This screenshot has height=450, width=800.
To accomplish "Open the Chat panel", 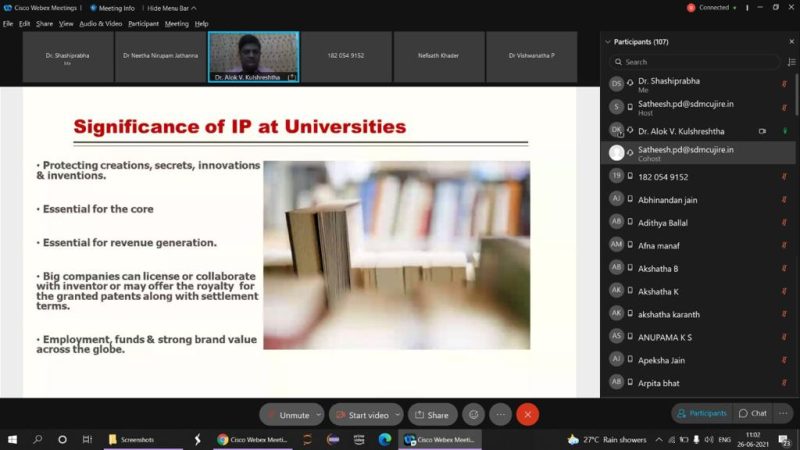I will coord(752,413).
